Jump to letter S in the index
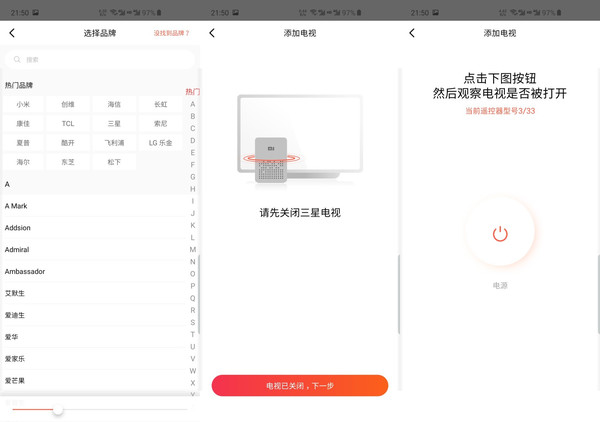Viewport: 600px width, 422px height. coord(192,322)
